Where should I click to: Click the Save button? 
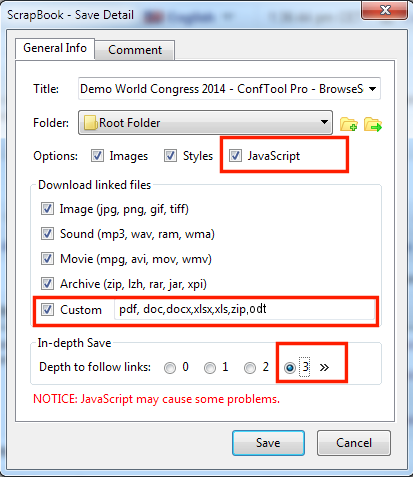(268, 443)
